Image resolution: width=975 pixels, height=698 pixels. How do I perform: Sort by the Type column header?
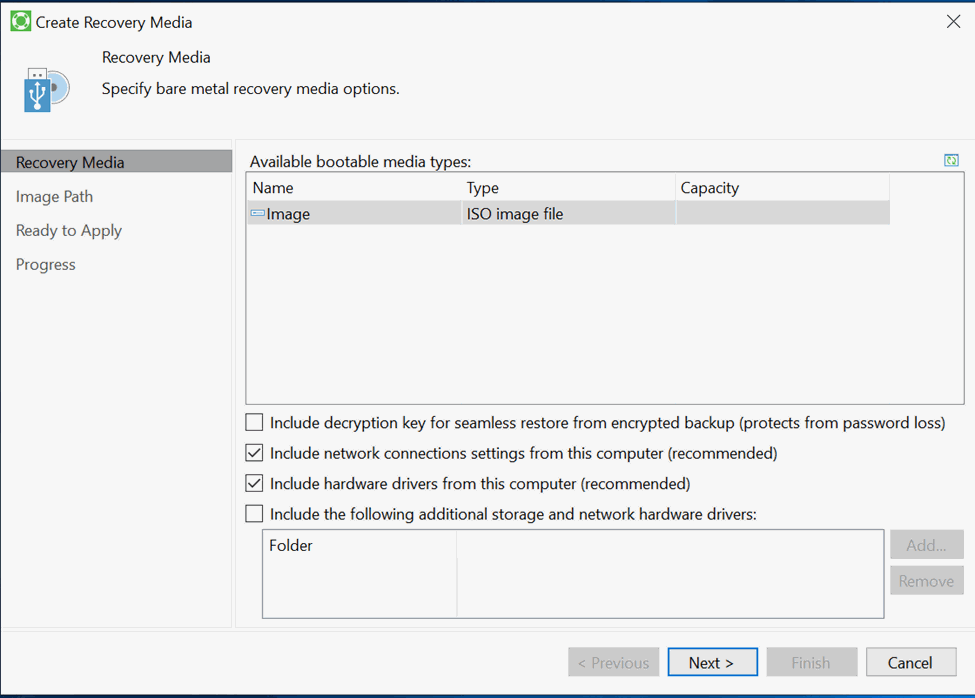click(x=568, y=188)
